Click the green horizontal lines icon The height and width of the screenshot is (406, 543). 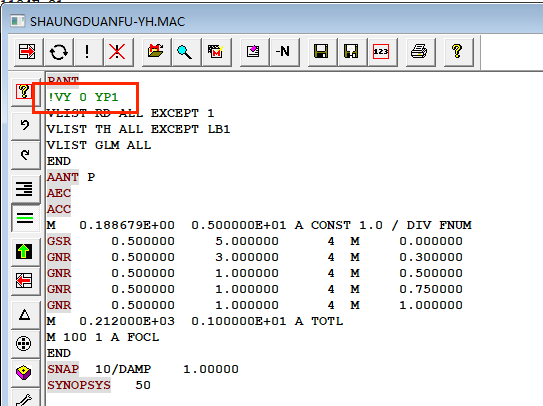click(x=25, y=218)
